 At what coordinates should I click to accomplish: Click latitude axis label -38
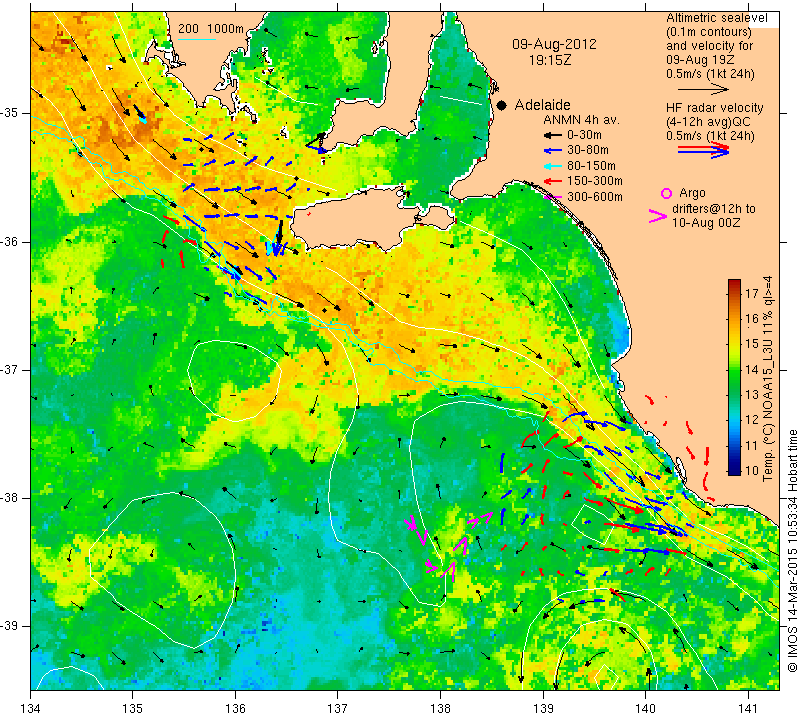pos(11,498)
